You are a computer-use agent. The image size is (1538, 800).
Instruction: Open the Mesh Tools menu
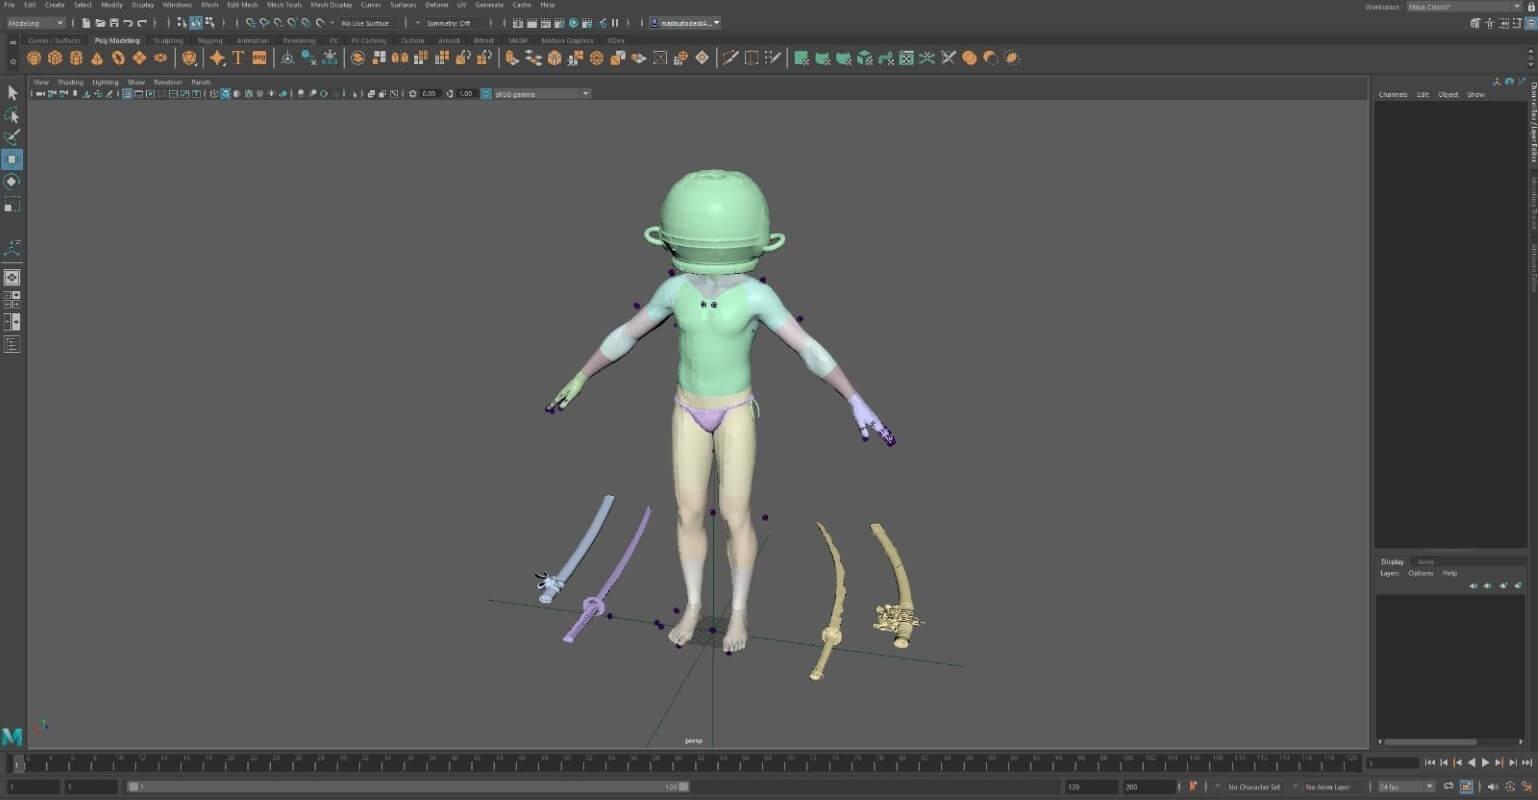[x=284, y=5]
